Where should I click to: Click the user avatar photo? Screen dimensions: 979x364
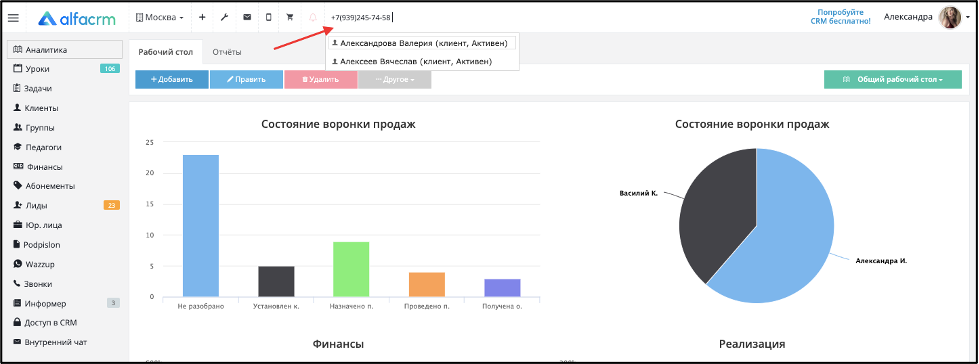click(949, 17)
